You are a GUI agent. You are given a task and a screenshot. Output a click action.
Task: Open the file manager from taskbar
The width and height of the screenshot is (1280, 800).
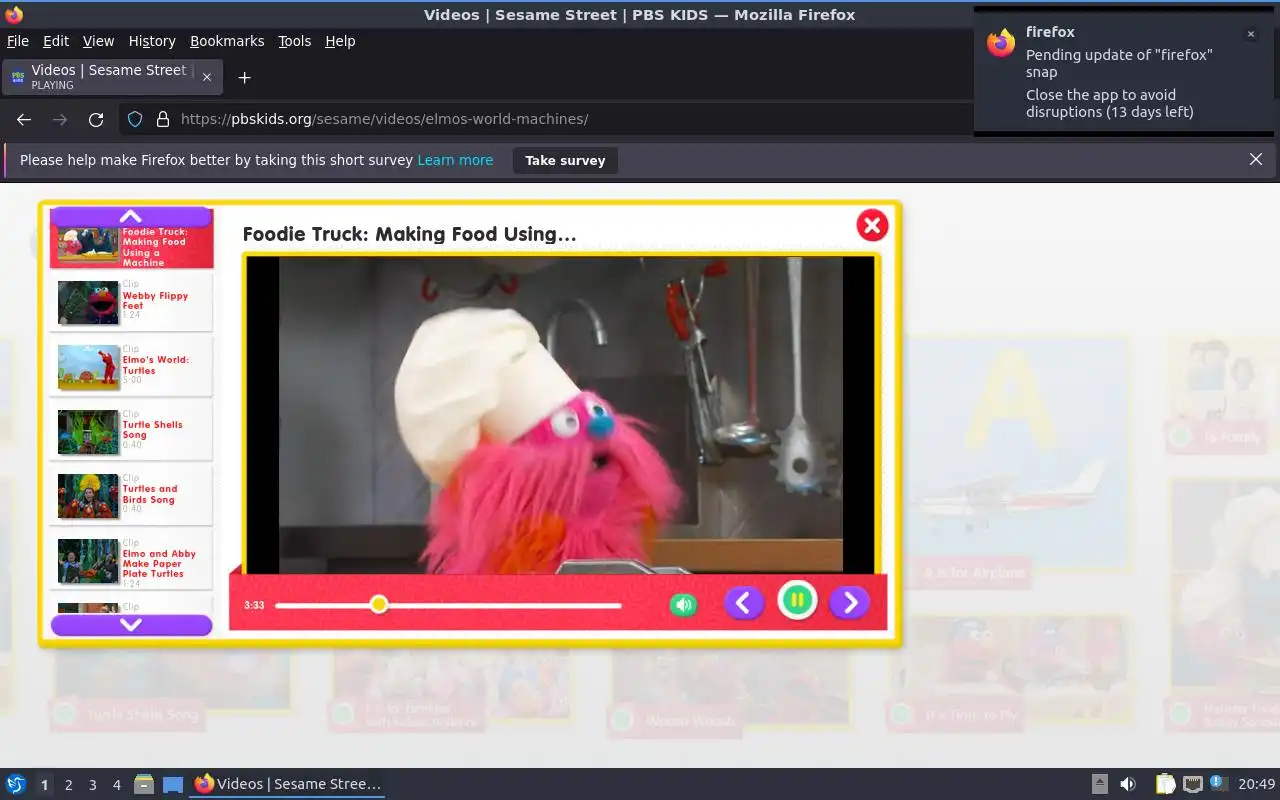coord(144,784)
